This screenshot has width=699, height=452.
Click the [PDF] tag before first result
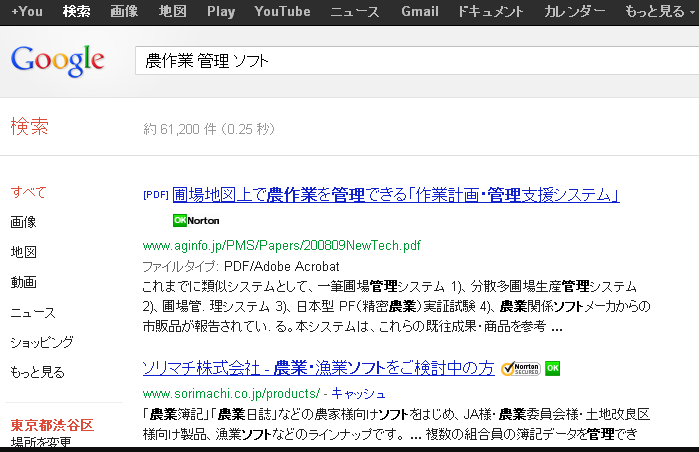click(156, 195)
